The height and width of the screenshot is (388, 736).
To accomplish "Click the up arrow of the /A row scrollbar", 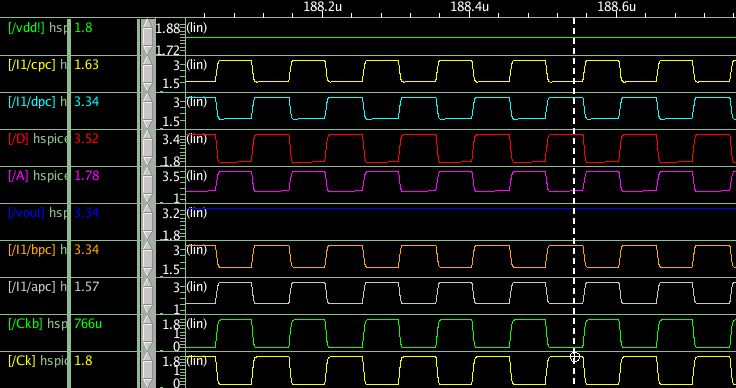I will [147, 171].
